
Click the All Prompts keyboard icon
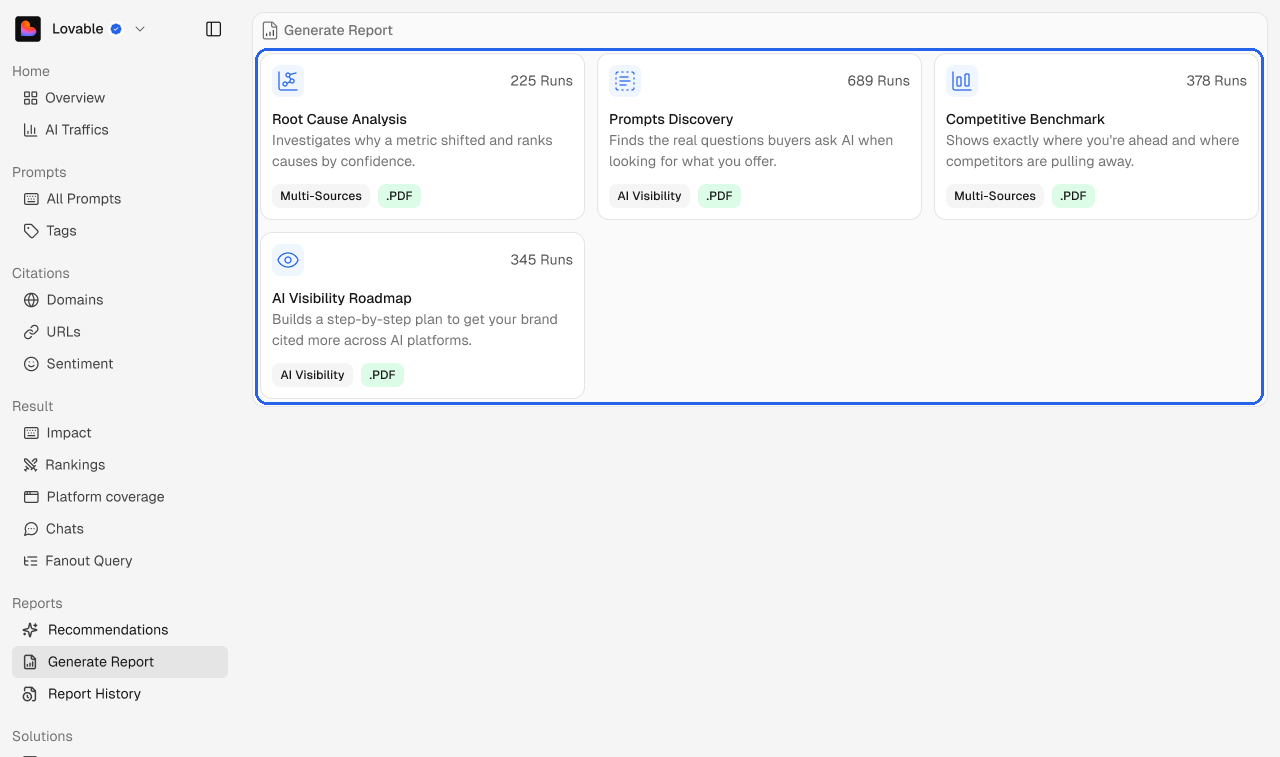(x=31, y=199)
